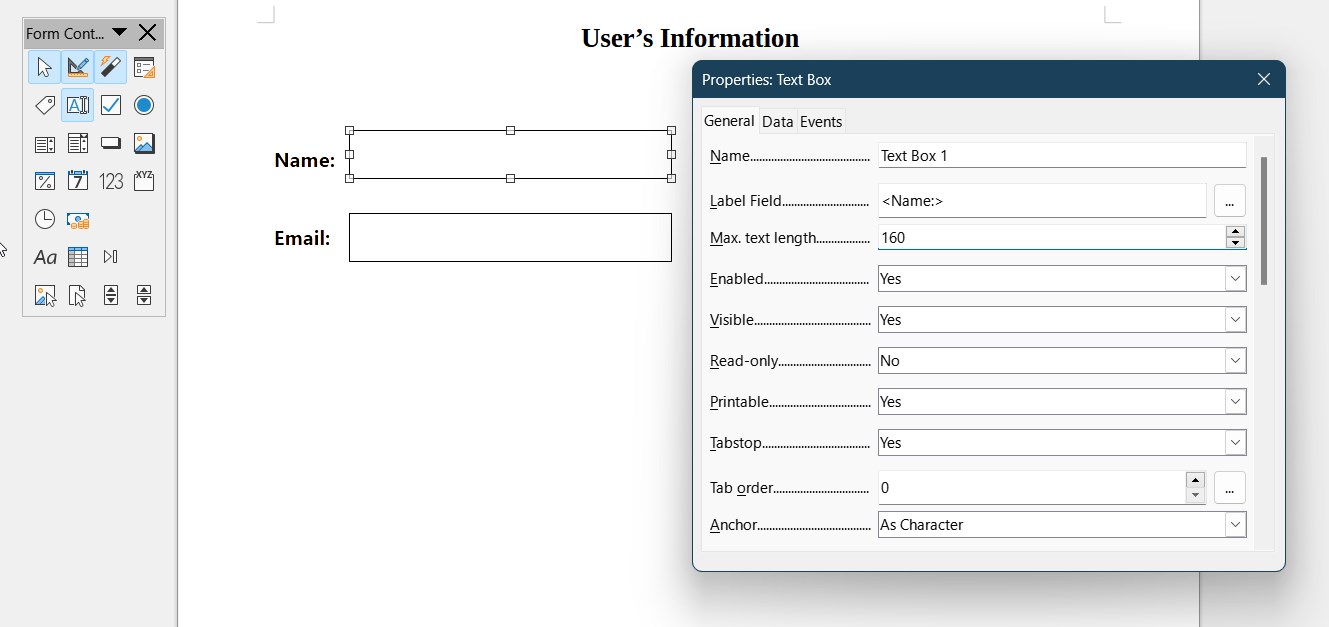Expand the Anchor dropdown

point(1236,525)
